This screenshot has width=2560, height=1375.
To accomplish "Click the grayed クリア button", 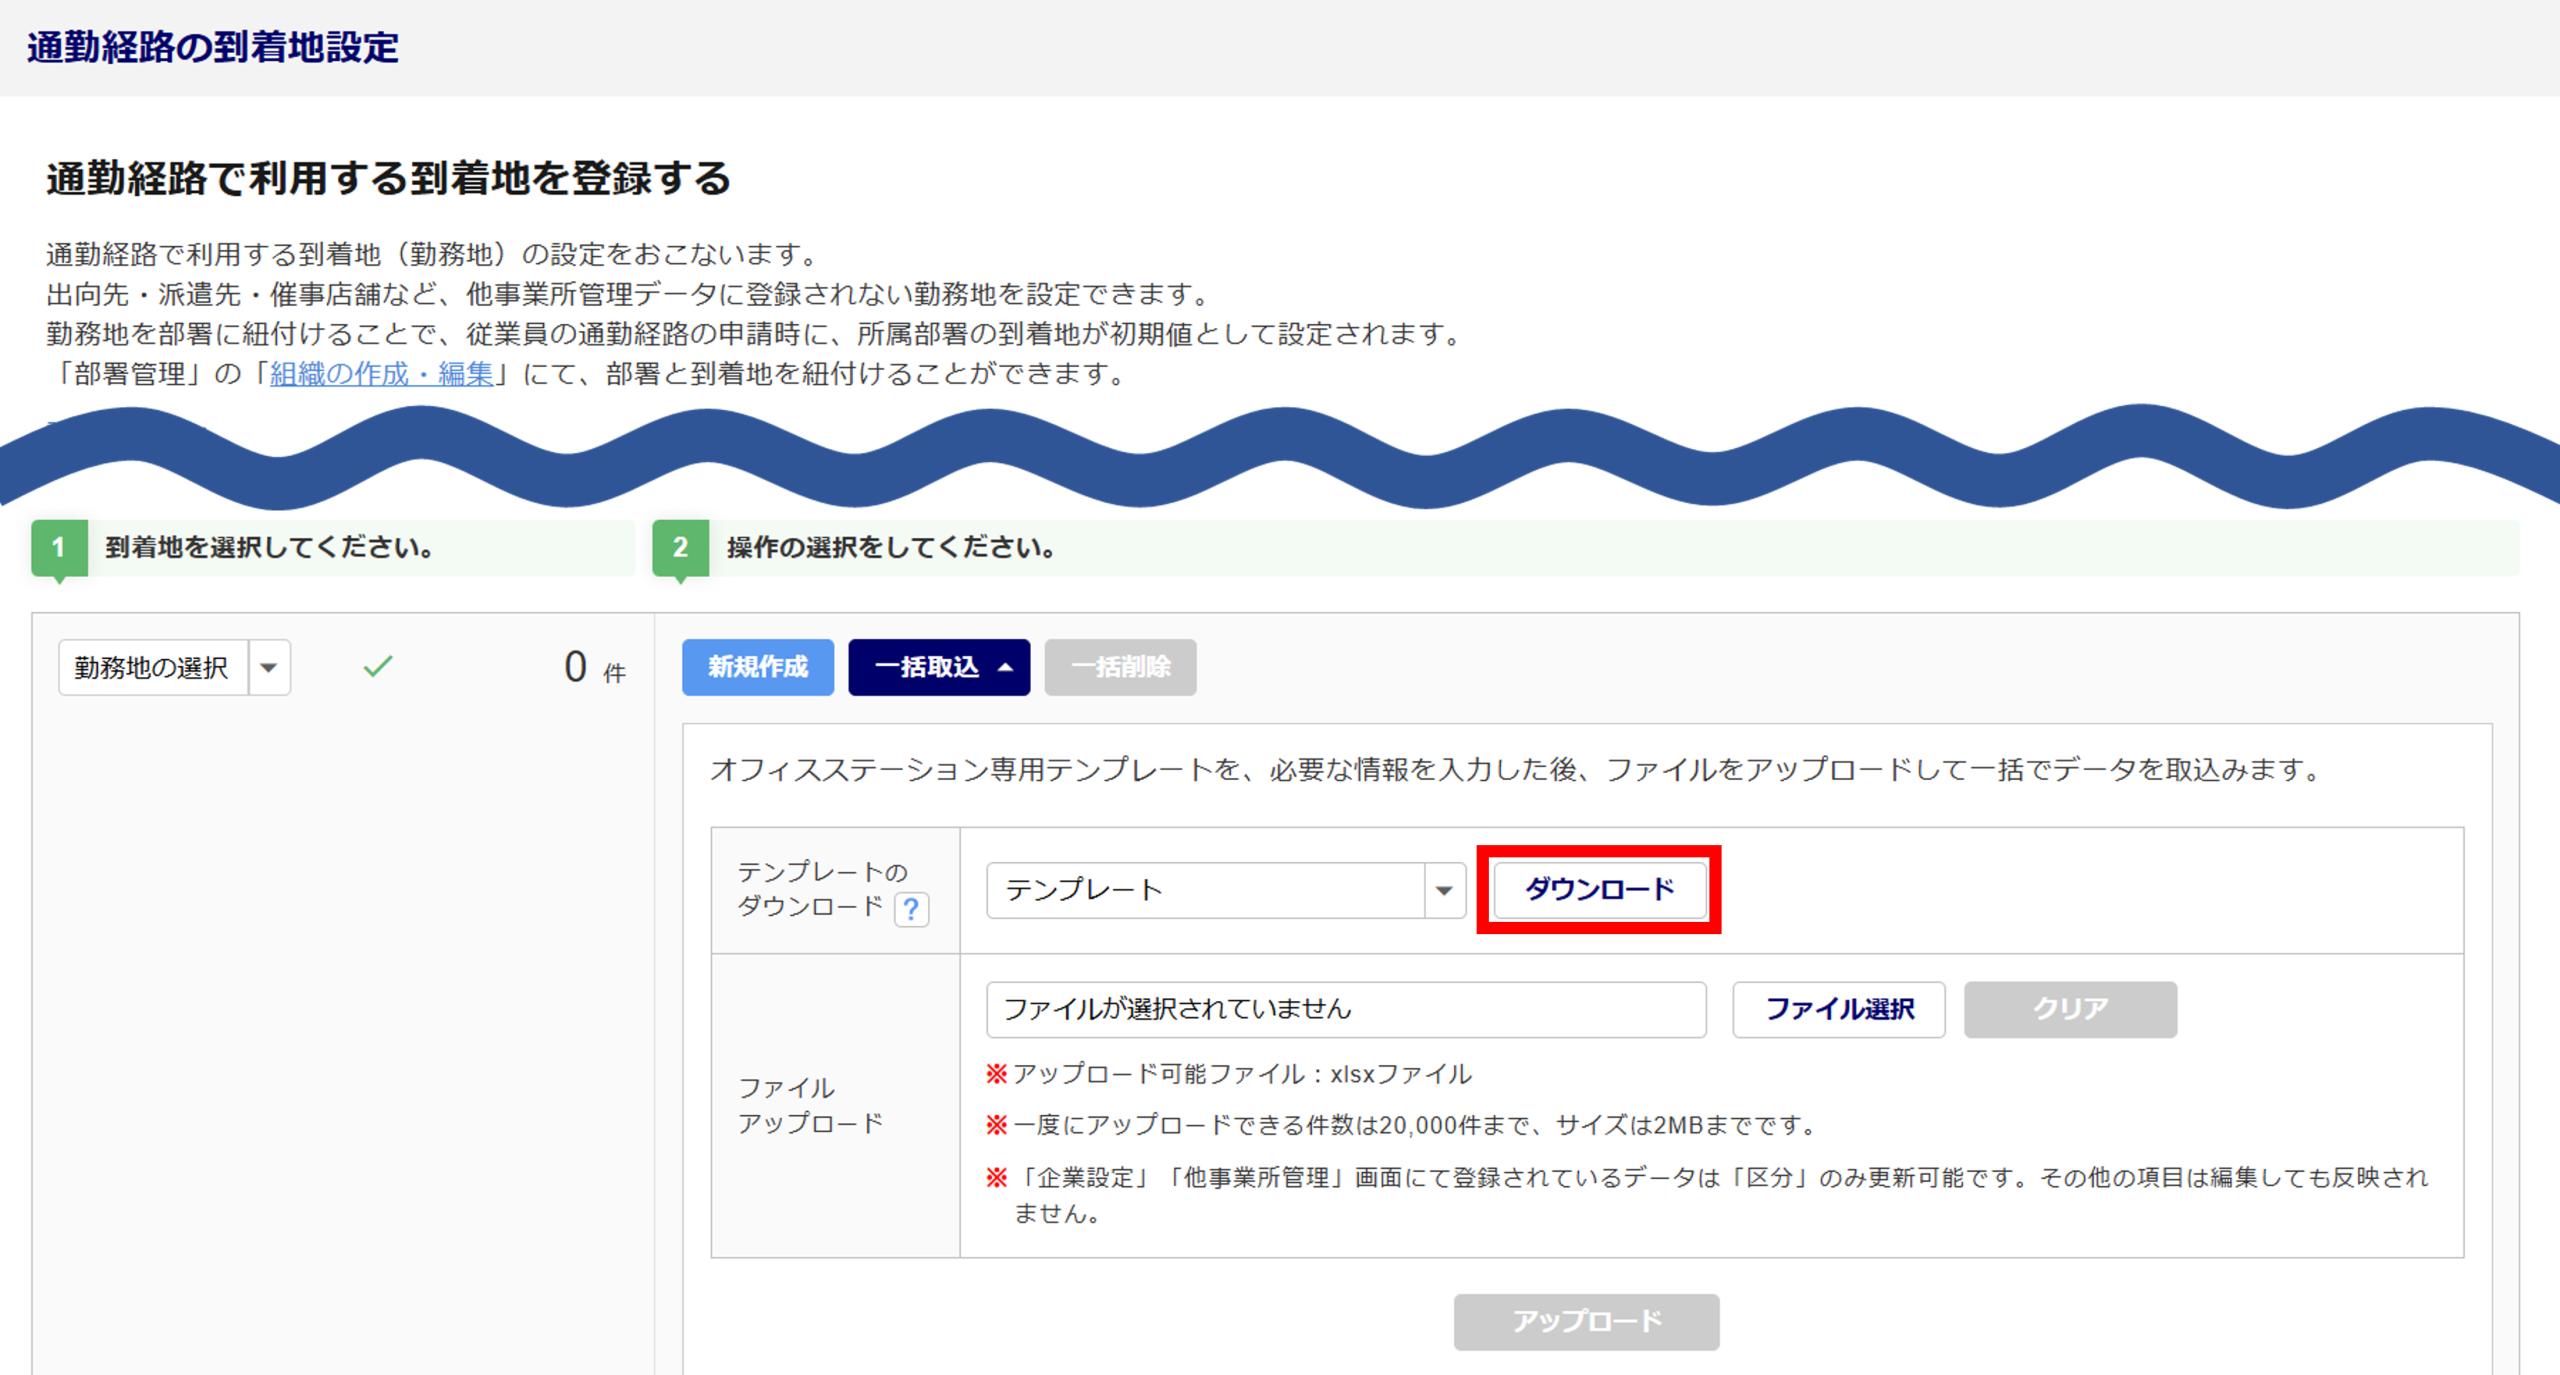I will 2069,1009.
